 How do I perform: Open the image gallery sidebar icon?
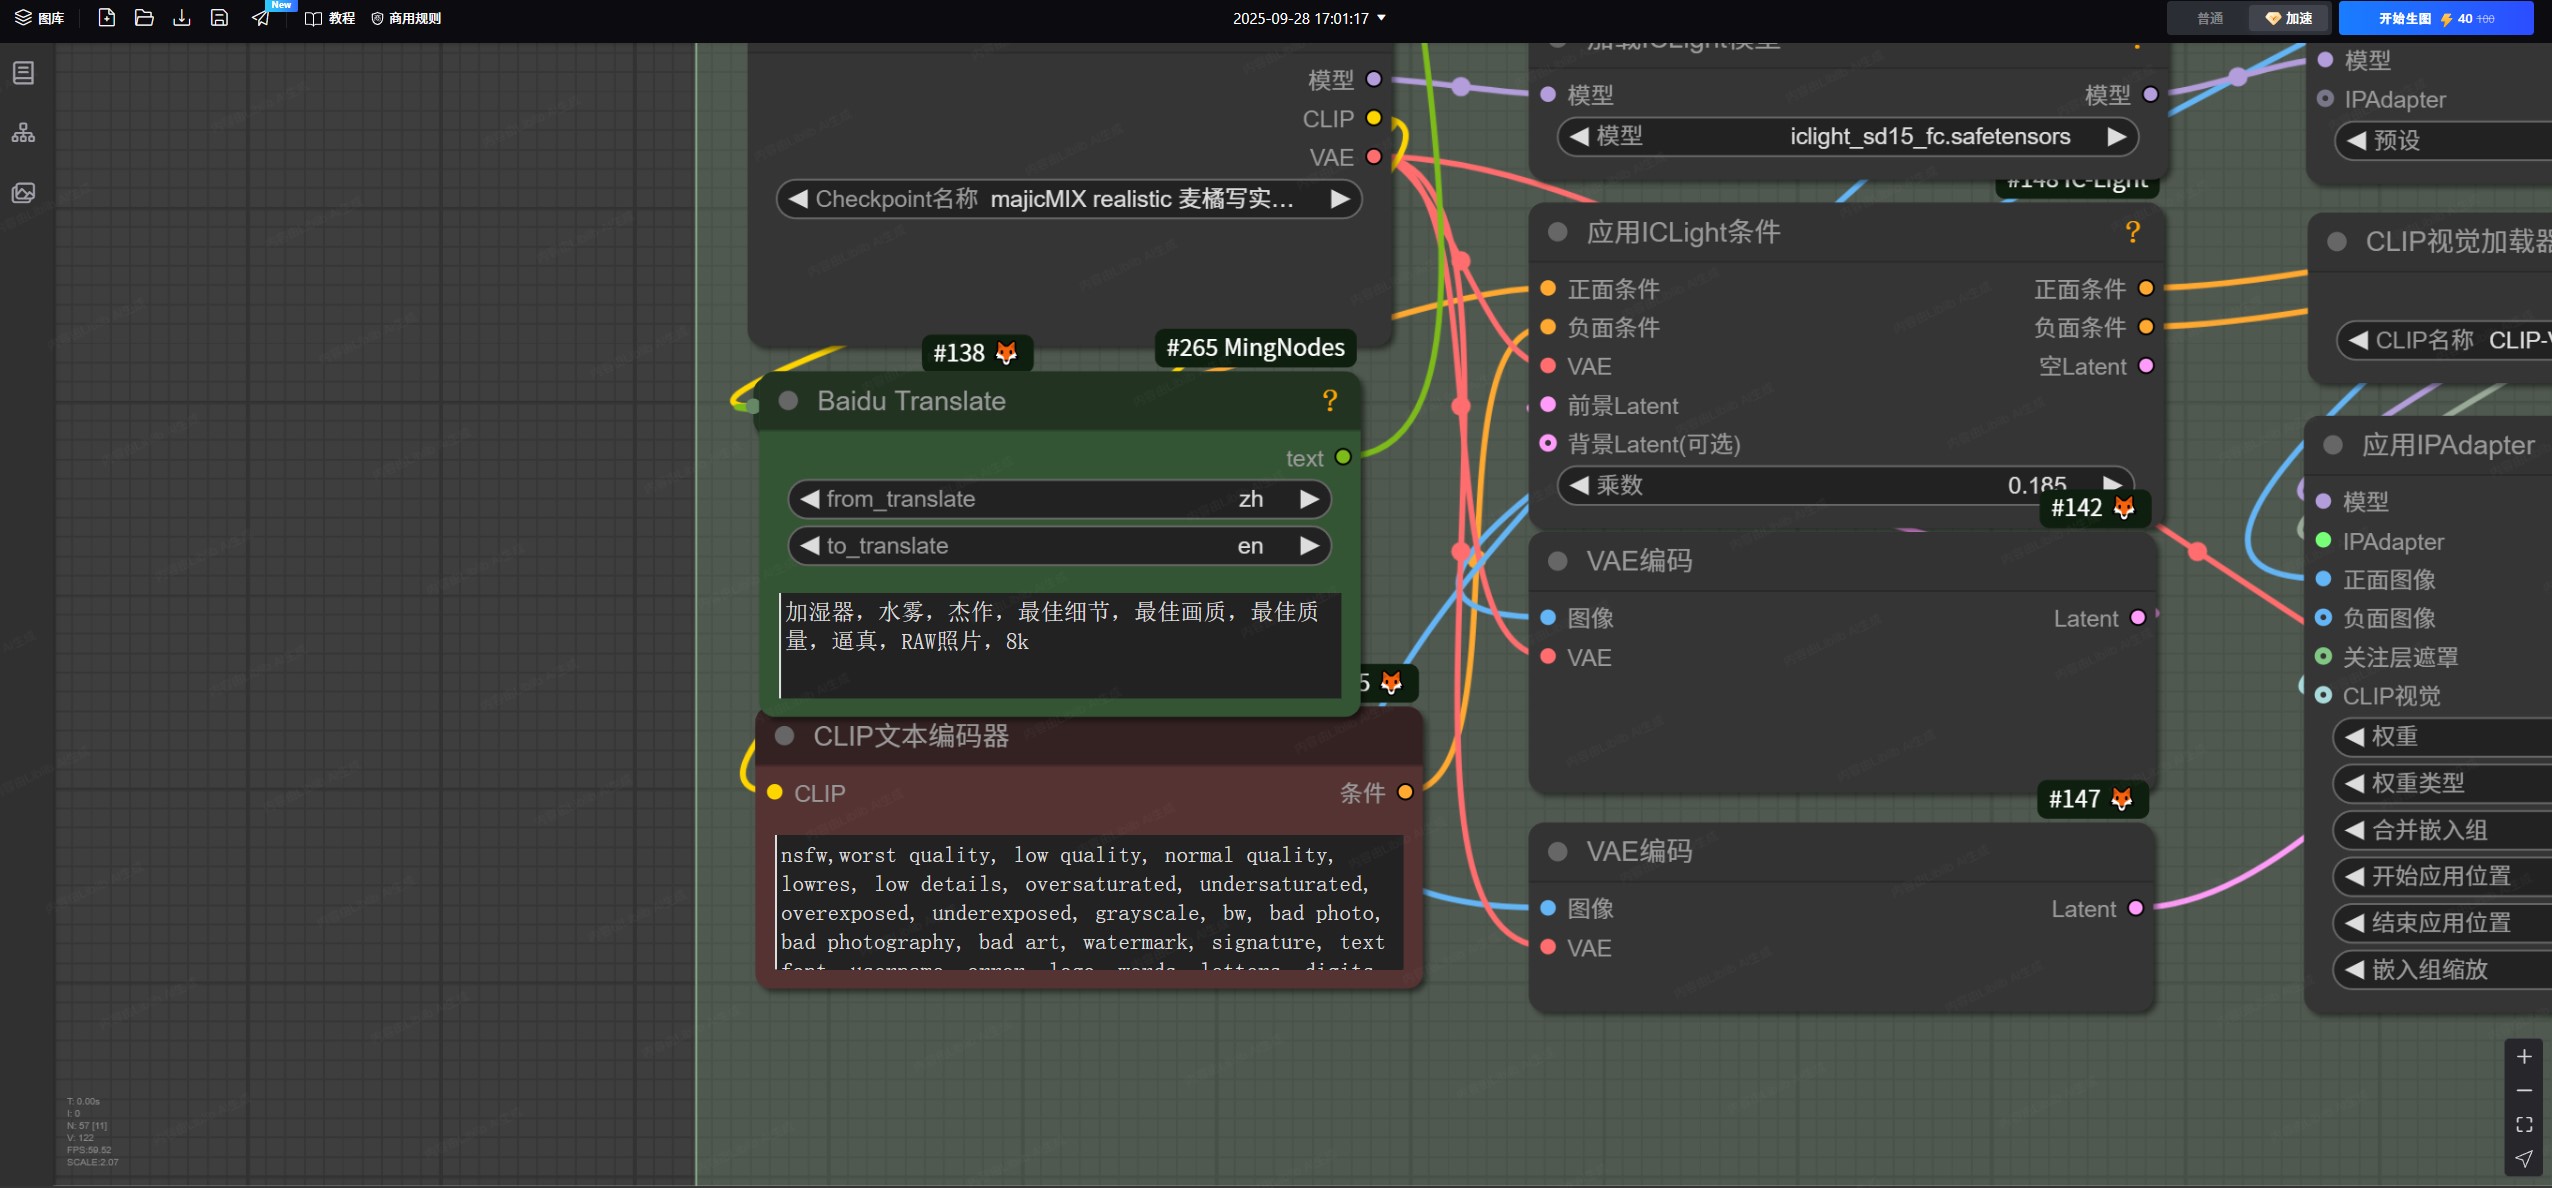click(23, 193)
